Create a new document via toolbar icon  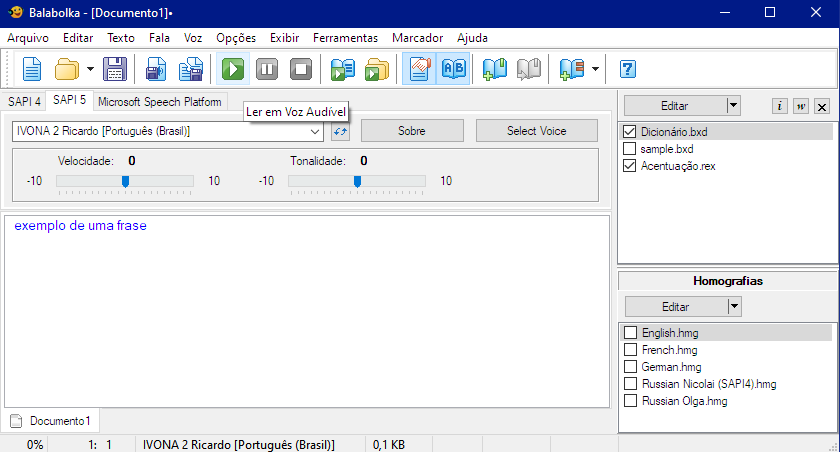(x=33, y=69)
